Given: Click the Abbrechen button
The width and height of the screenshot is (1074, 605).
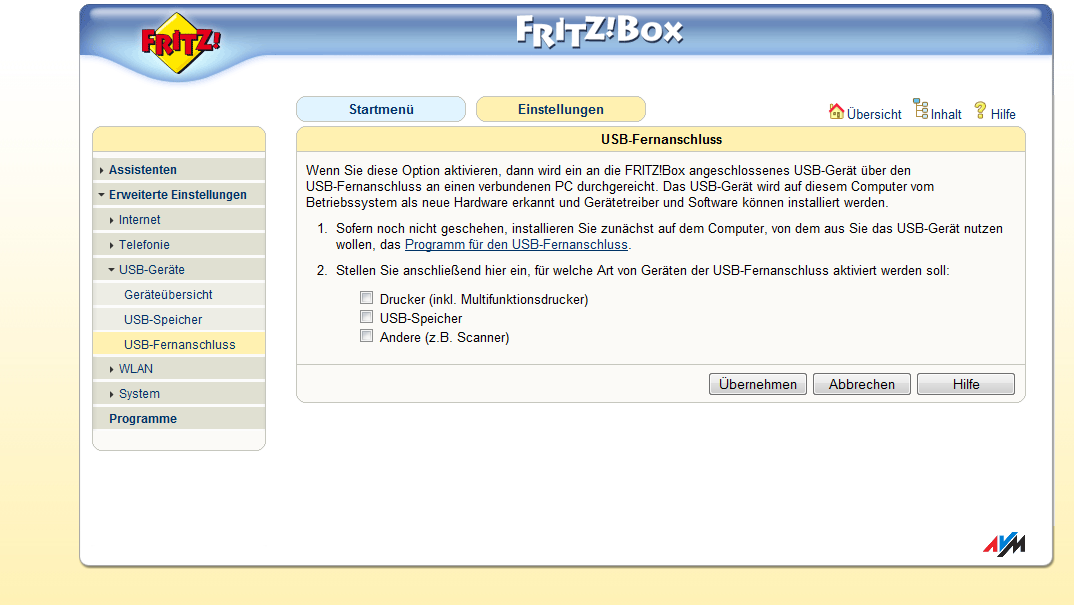Looking at the screenshot, I should coord(862,384).
